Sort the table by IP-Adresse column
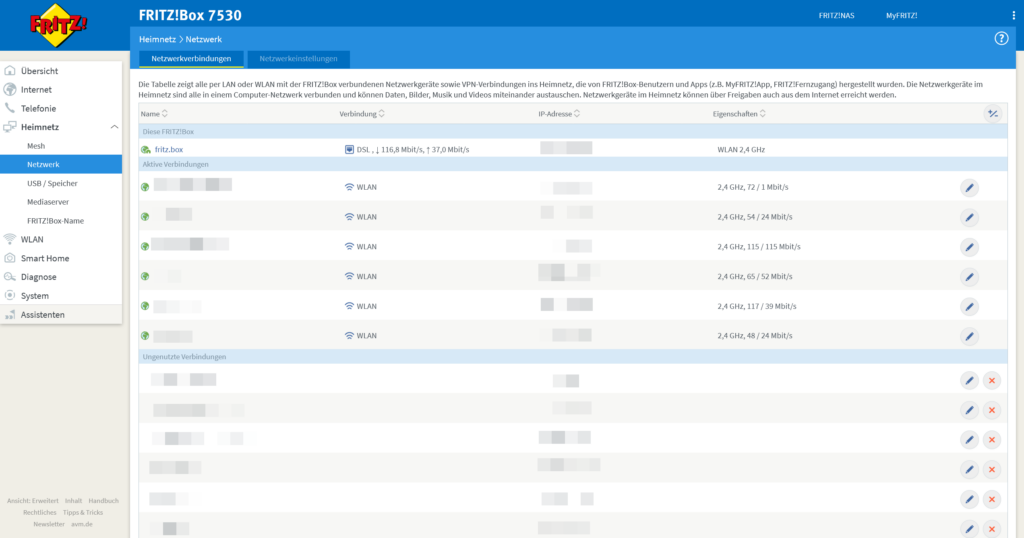This screenshot has width=1024, height=538. pyautogui.click(x=559, y=114)
